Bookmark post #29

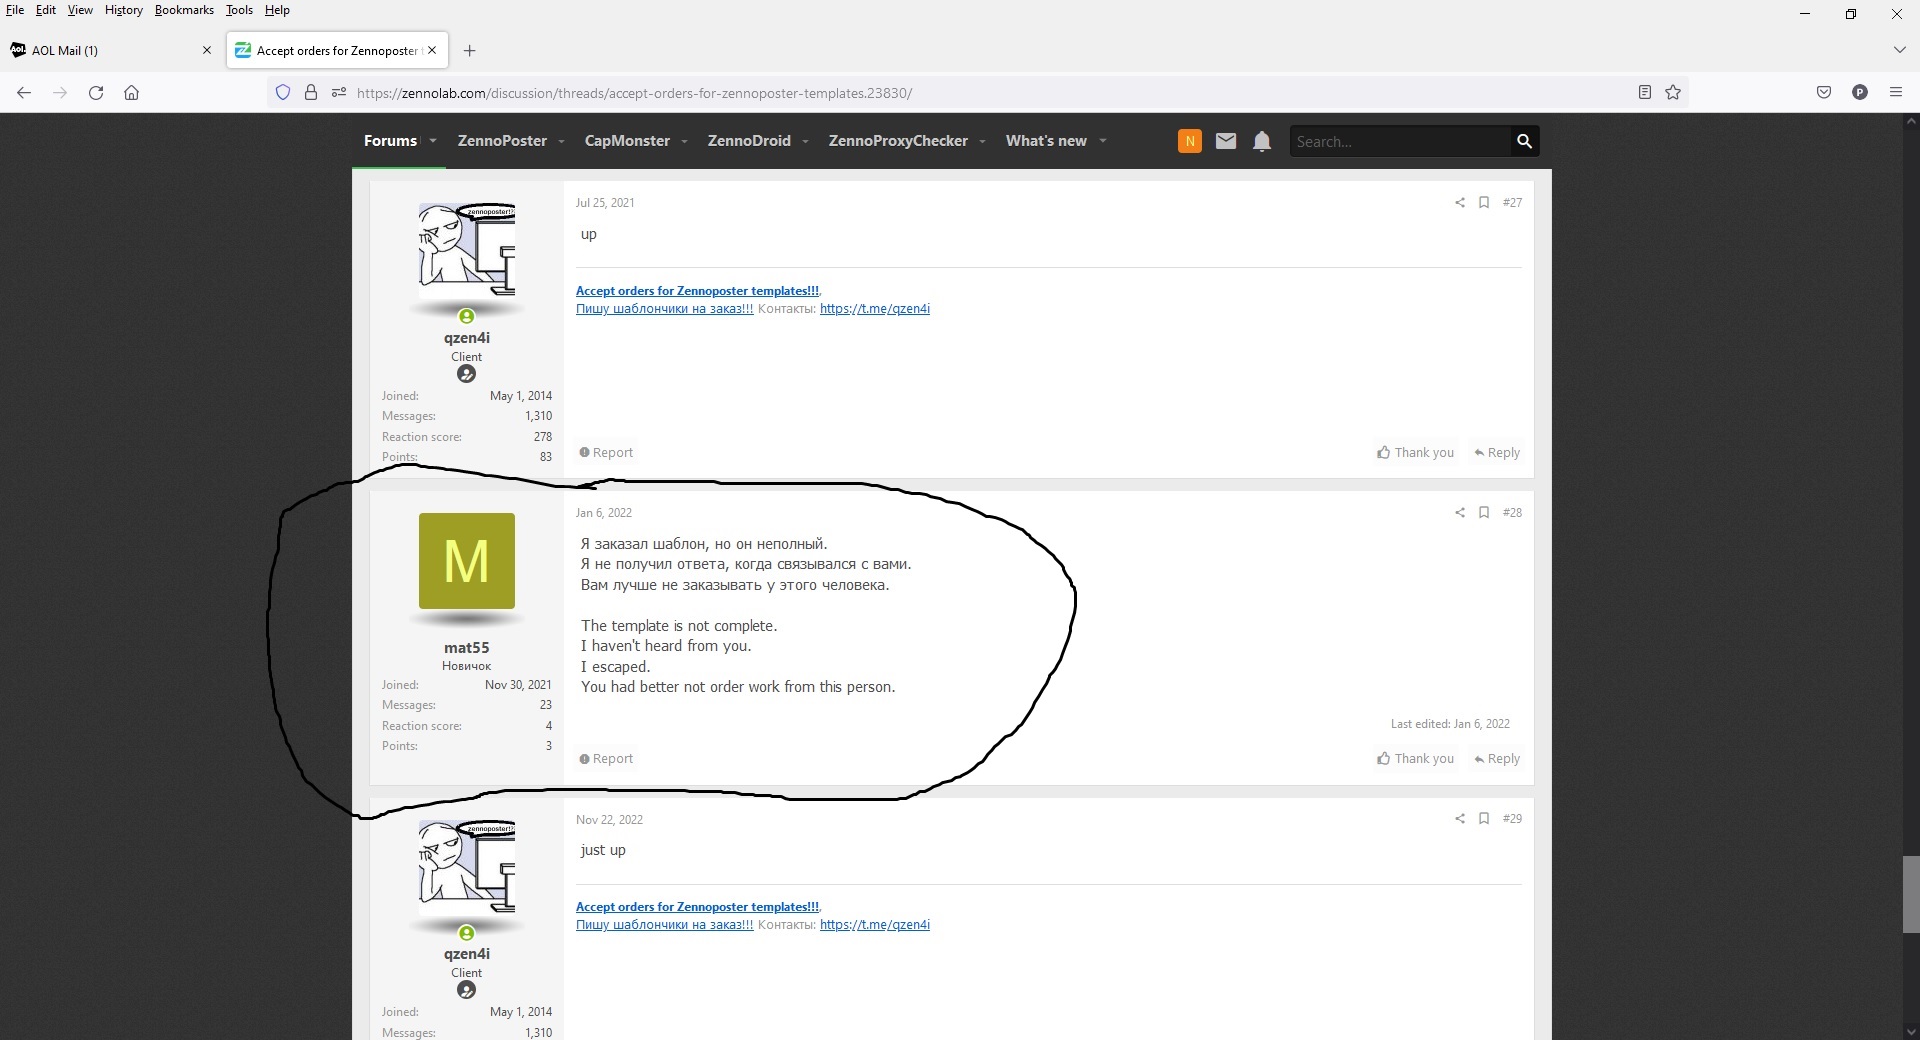pyautogui.click(x=1484, y=819)
